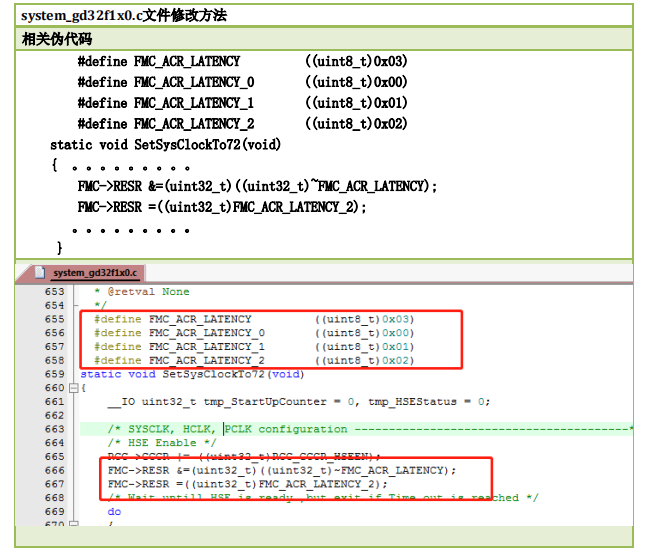Switch to the system_gd32f1x0.c editor tab
This screenshot has height=550, width=647.
pyautogui.click(x=94, y=272)
